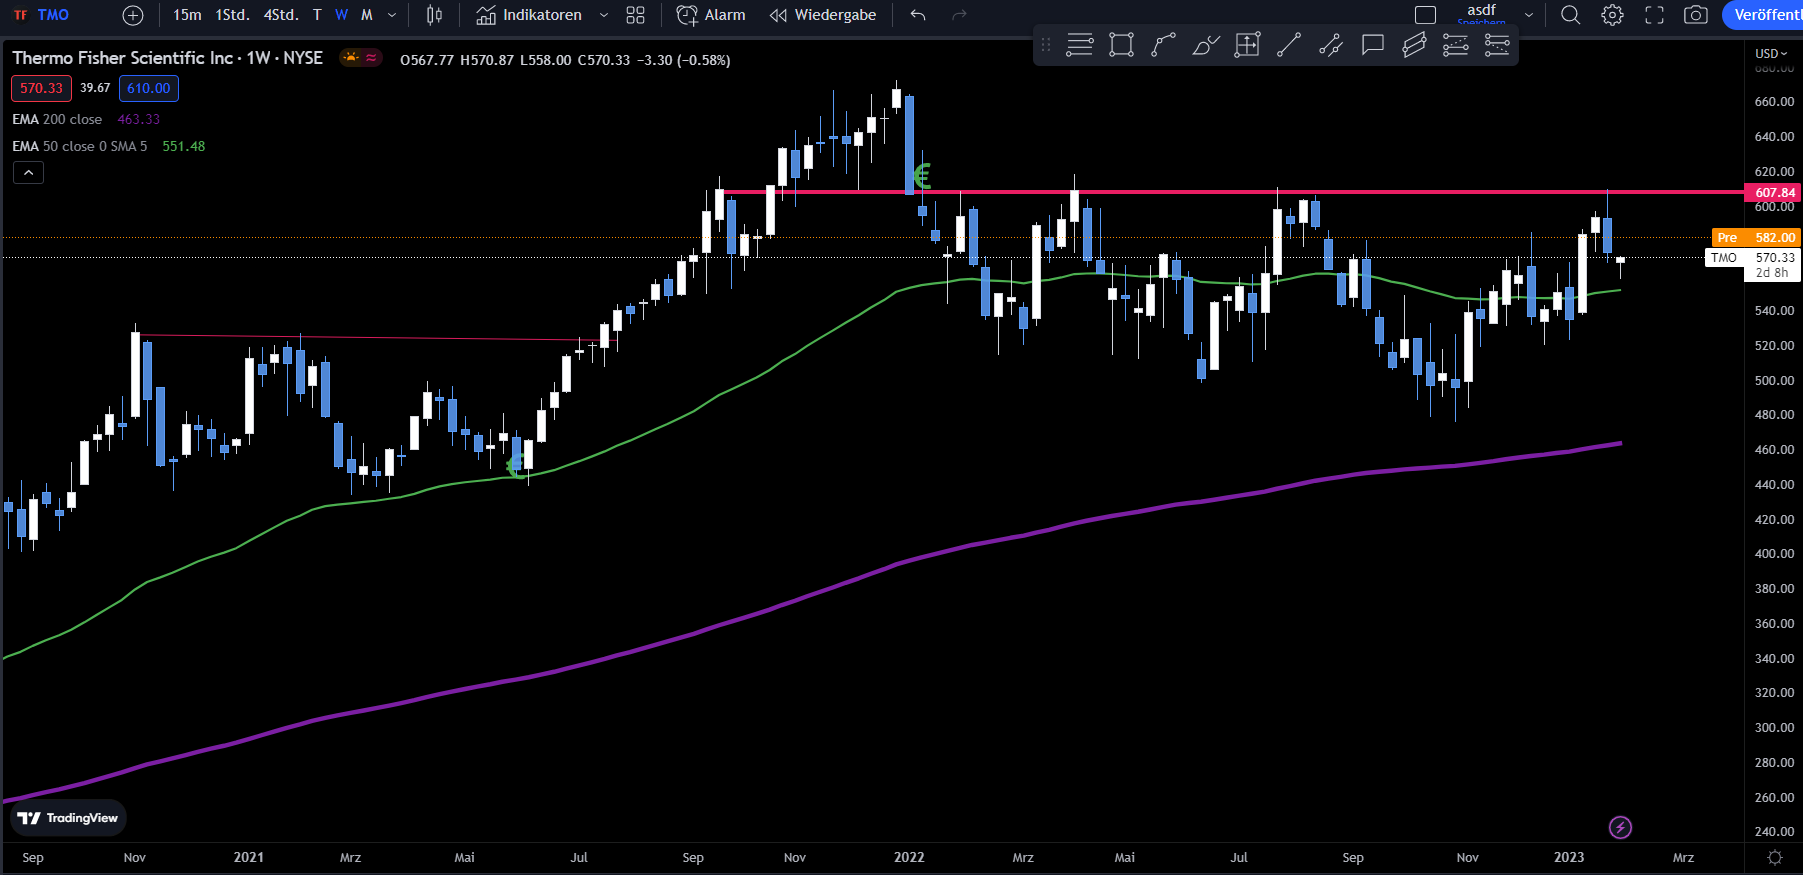Open time axis settings gear
Image resolution: width=1803 pixels, height=875 pixels.
(1774, 857)
